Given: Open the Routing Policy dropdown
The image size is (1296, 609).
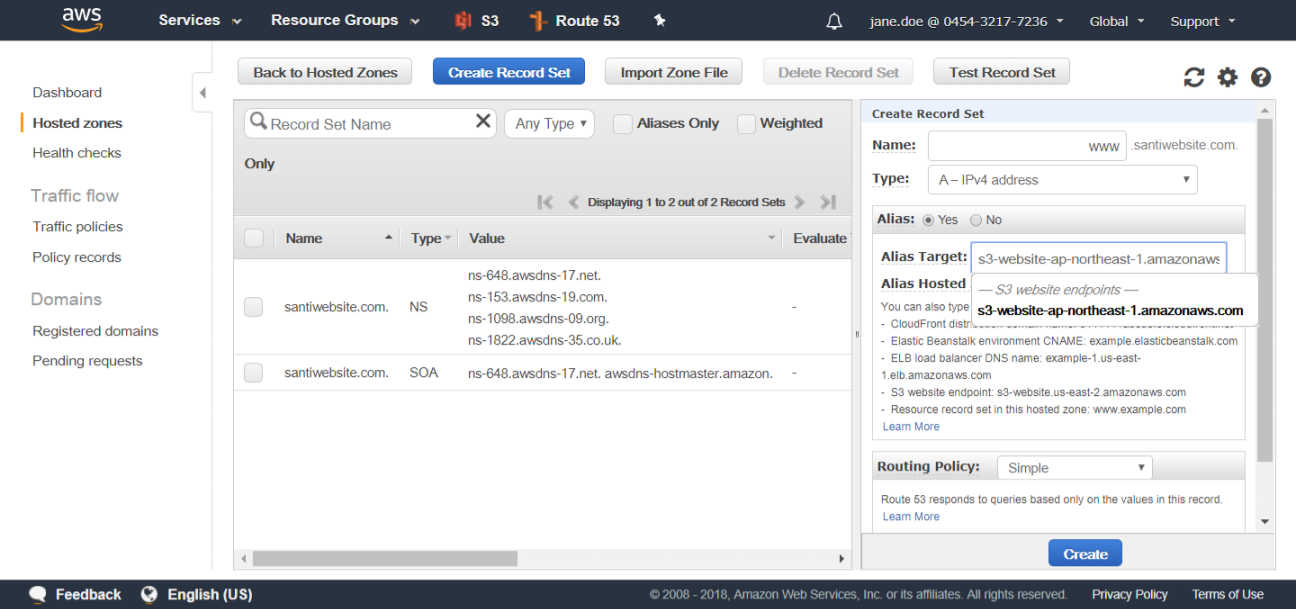Looking at the screenshot, I should pyautogui.click(x=1074, y=468).
